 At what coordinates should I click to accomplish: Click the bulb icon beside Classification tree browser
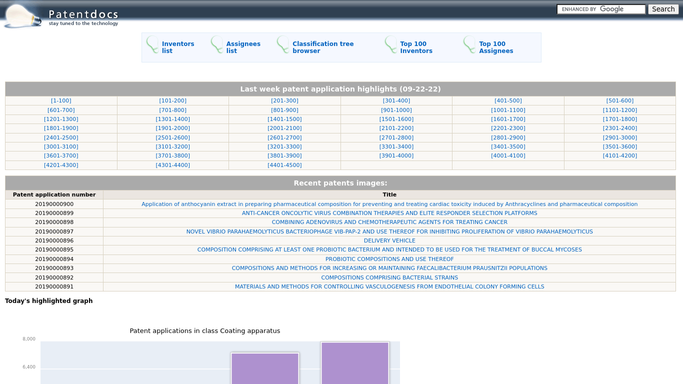point(283,44)
